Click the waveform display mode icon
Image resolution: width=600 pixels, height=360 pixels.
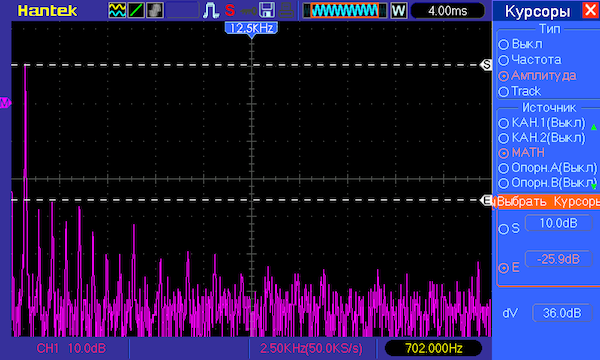(x=117, y=10)
